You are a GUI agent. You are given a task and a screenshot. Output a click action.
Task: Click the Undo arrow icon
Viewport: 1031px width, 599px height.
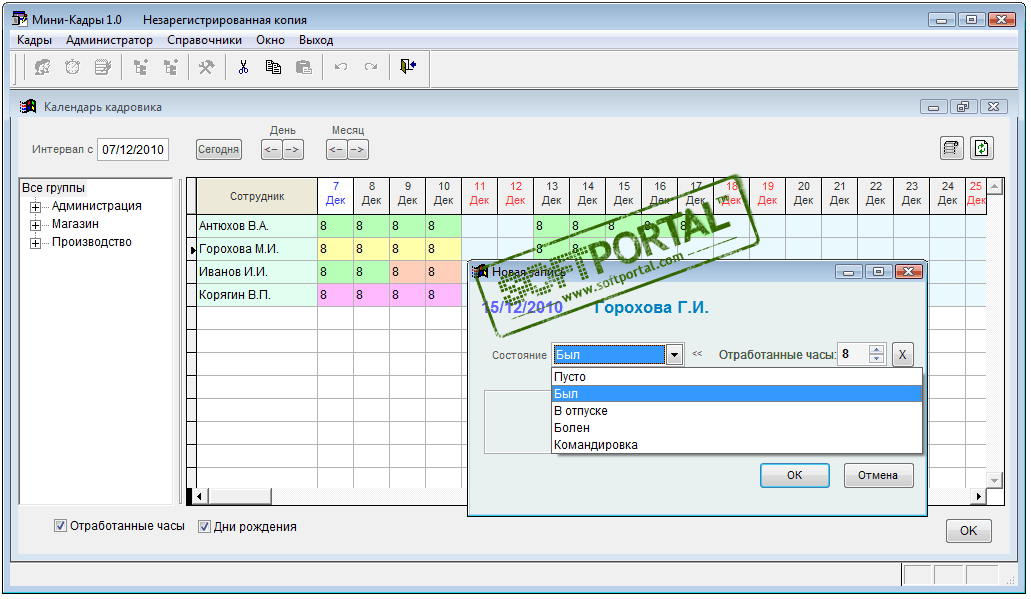pos(341,67)
